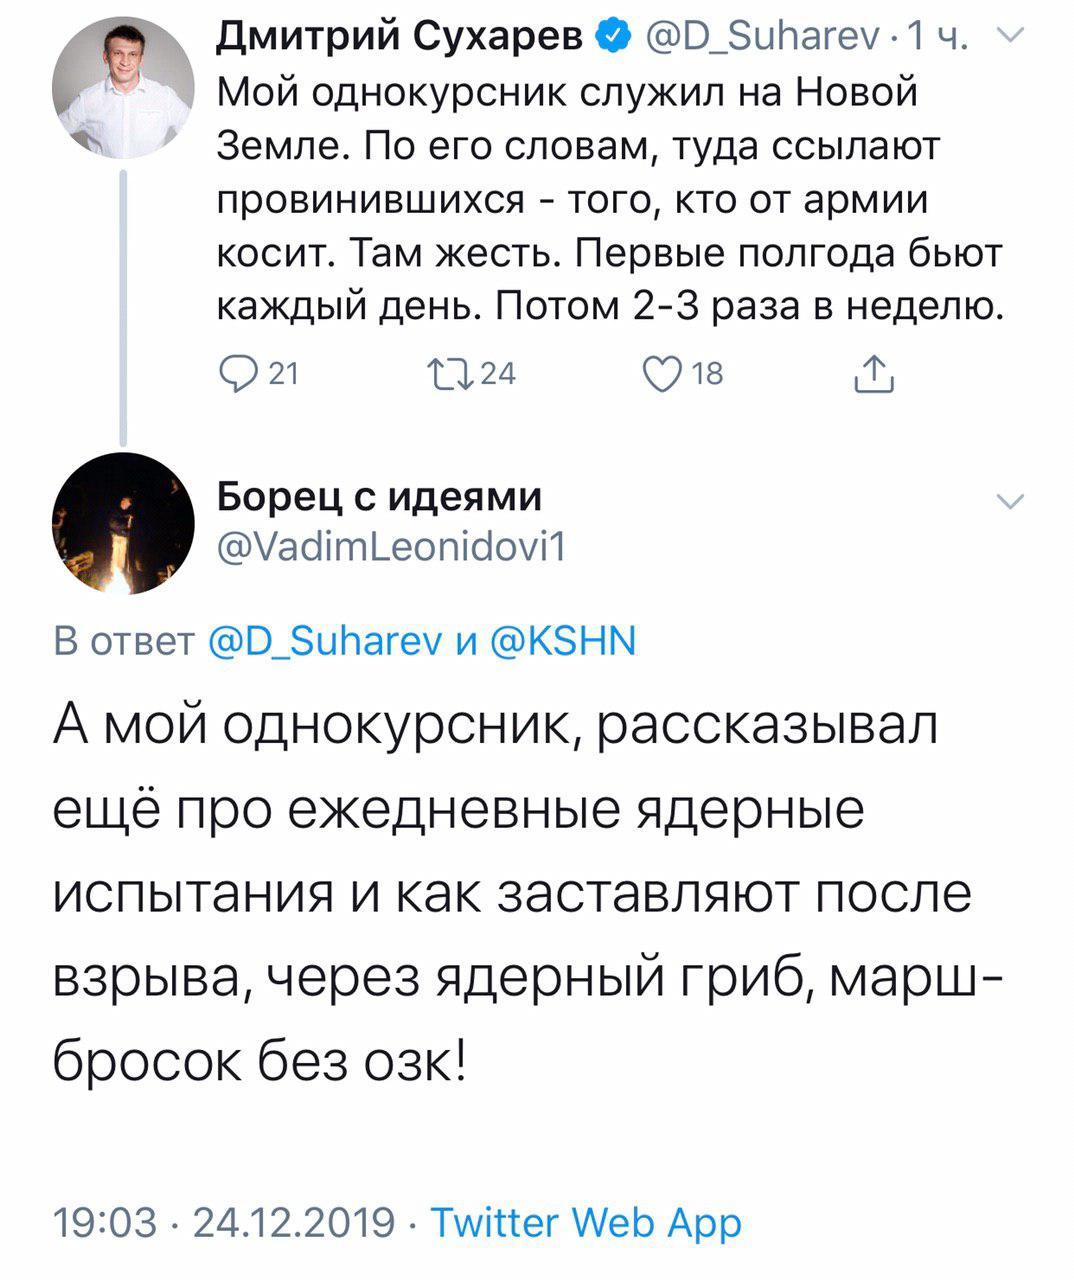This screenshot has height=1280, width=1074.
Task: Follow the @D_Suharev mention in the reply line
Action: tap(326, 640)
